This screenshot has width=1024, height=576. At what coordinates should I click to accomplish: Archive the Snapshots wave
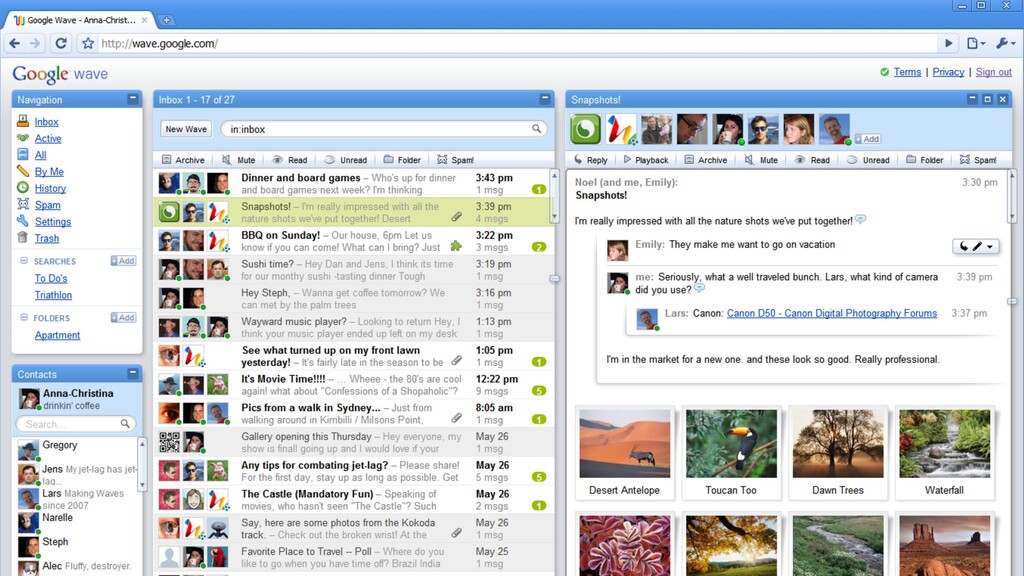[705, 160]
